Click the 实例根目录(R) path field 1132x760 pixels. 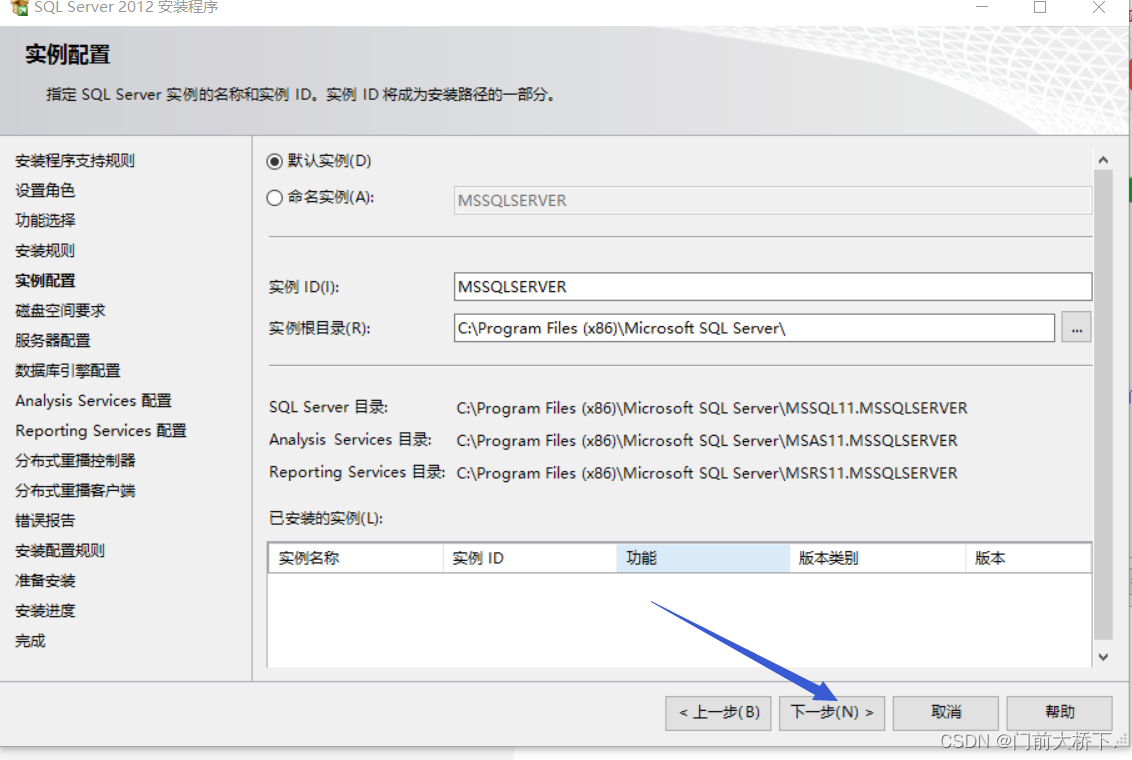click(x=754, y=328)
